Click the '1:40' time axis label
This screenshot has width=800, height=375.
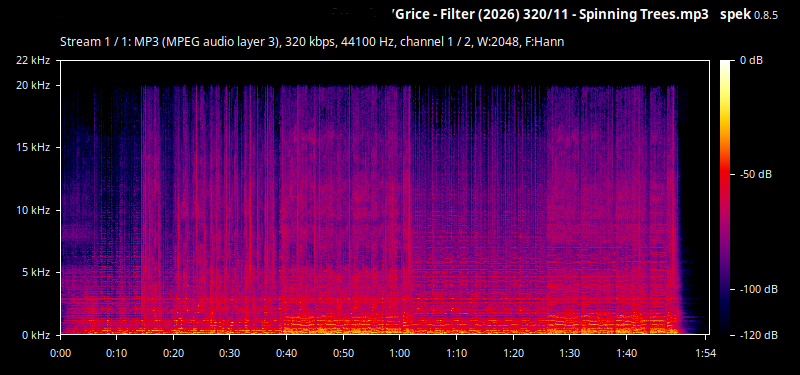[x=626, y=353]
